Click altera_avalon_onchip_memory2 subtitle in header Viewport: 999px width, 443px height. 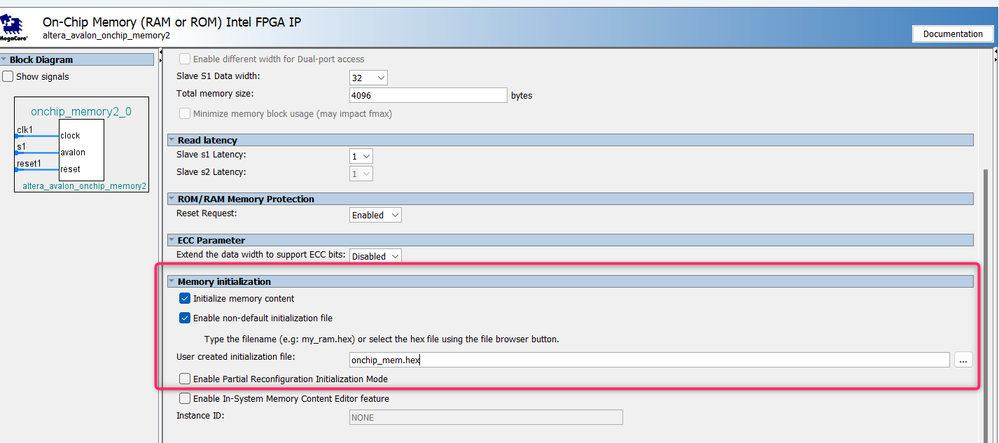[106, 36]
